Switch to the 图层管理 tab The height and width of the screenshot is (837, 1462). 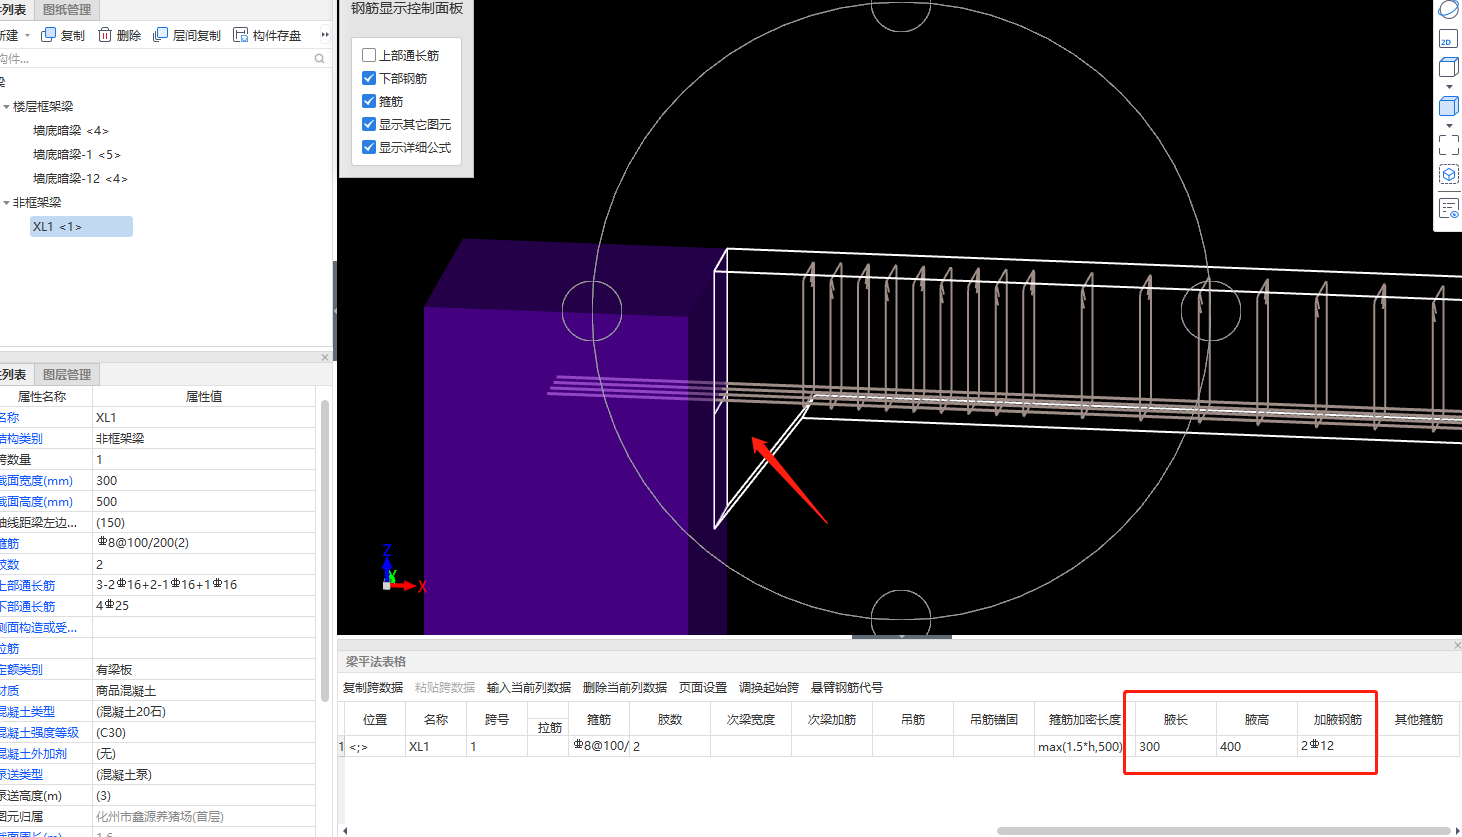pos(67,374)
